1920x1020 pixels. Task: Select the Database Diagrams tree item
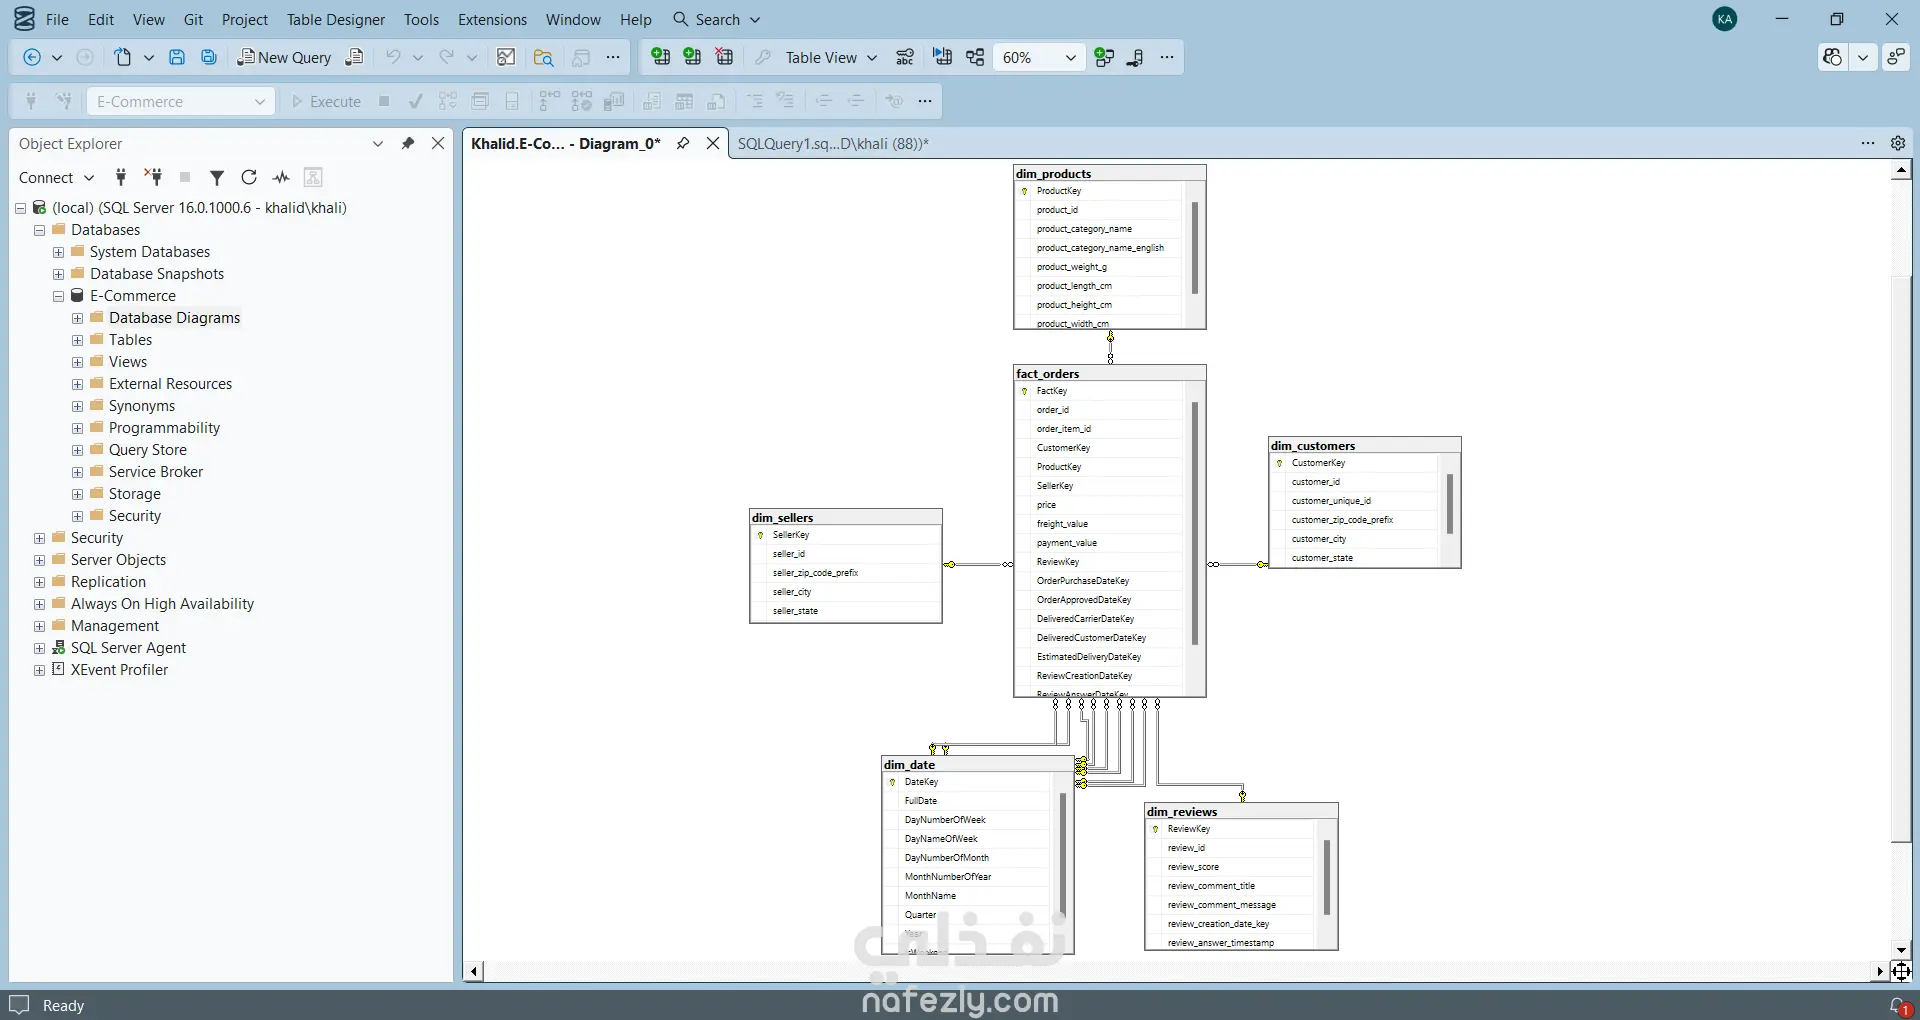(x=174, y=318)
